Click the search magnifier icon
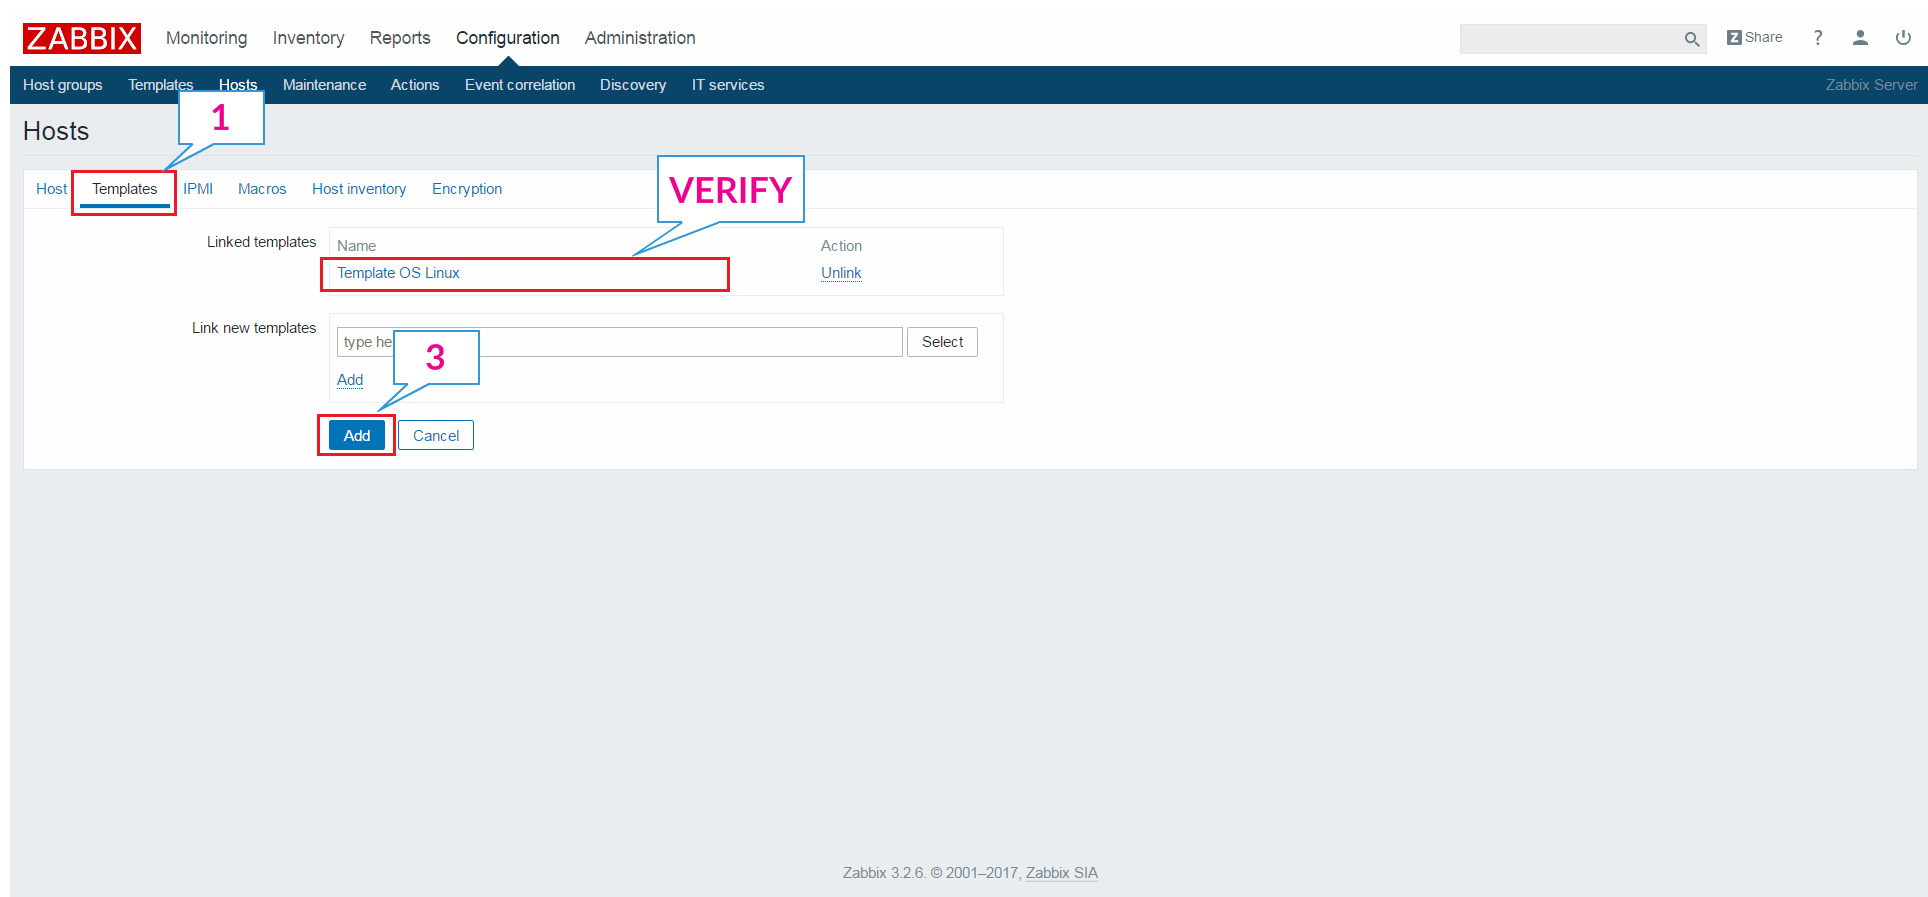Viewport: 1928px width, 897px height. [x=1691, y=39]
